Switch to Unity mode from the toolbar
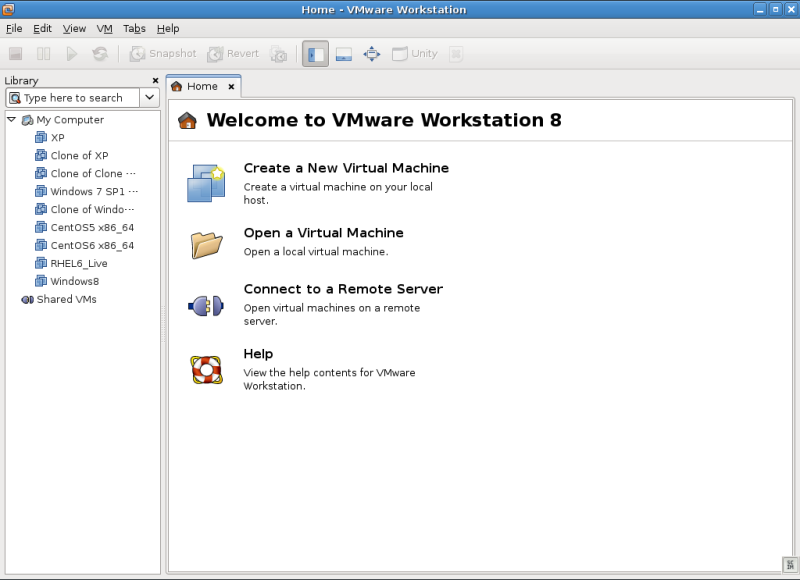This screenshot has width=800, height=580. pyautogui.click(x=412, y=53)
